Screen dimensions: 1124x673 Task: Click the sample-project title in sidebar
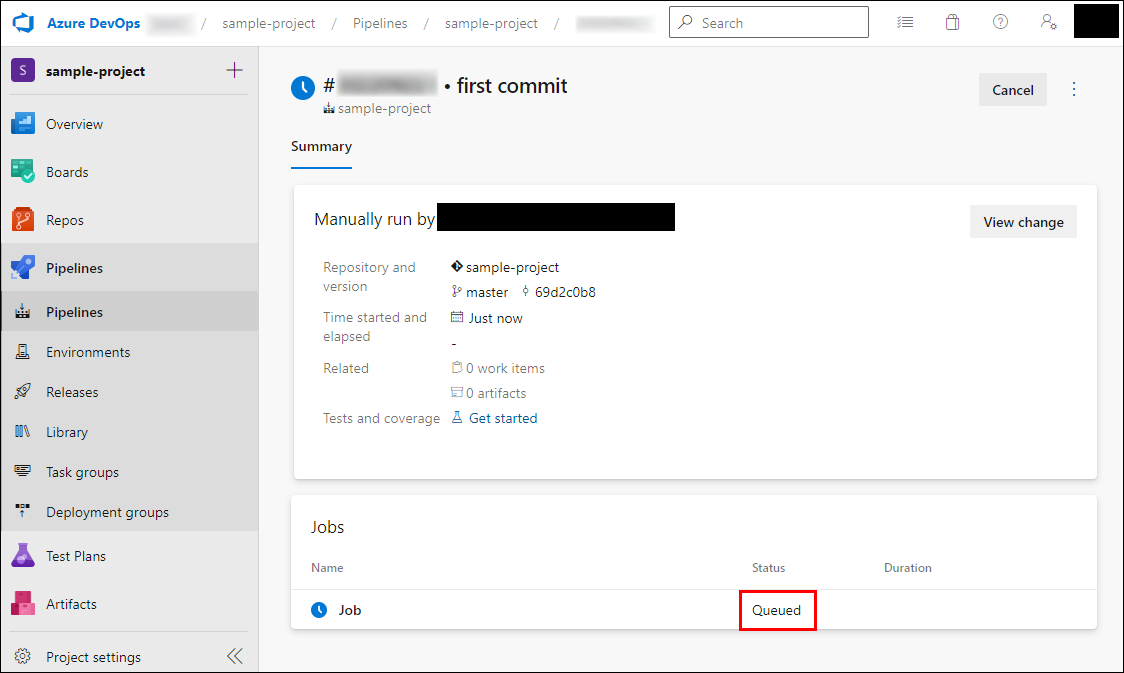(95, 71)
